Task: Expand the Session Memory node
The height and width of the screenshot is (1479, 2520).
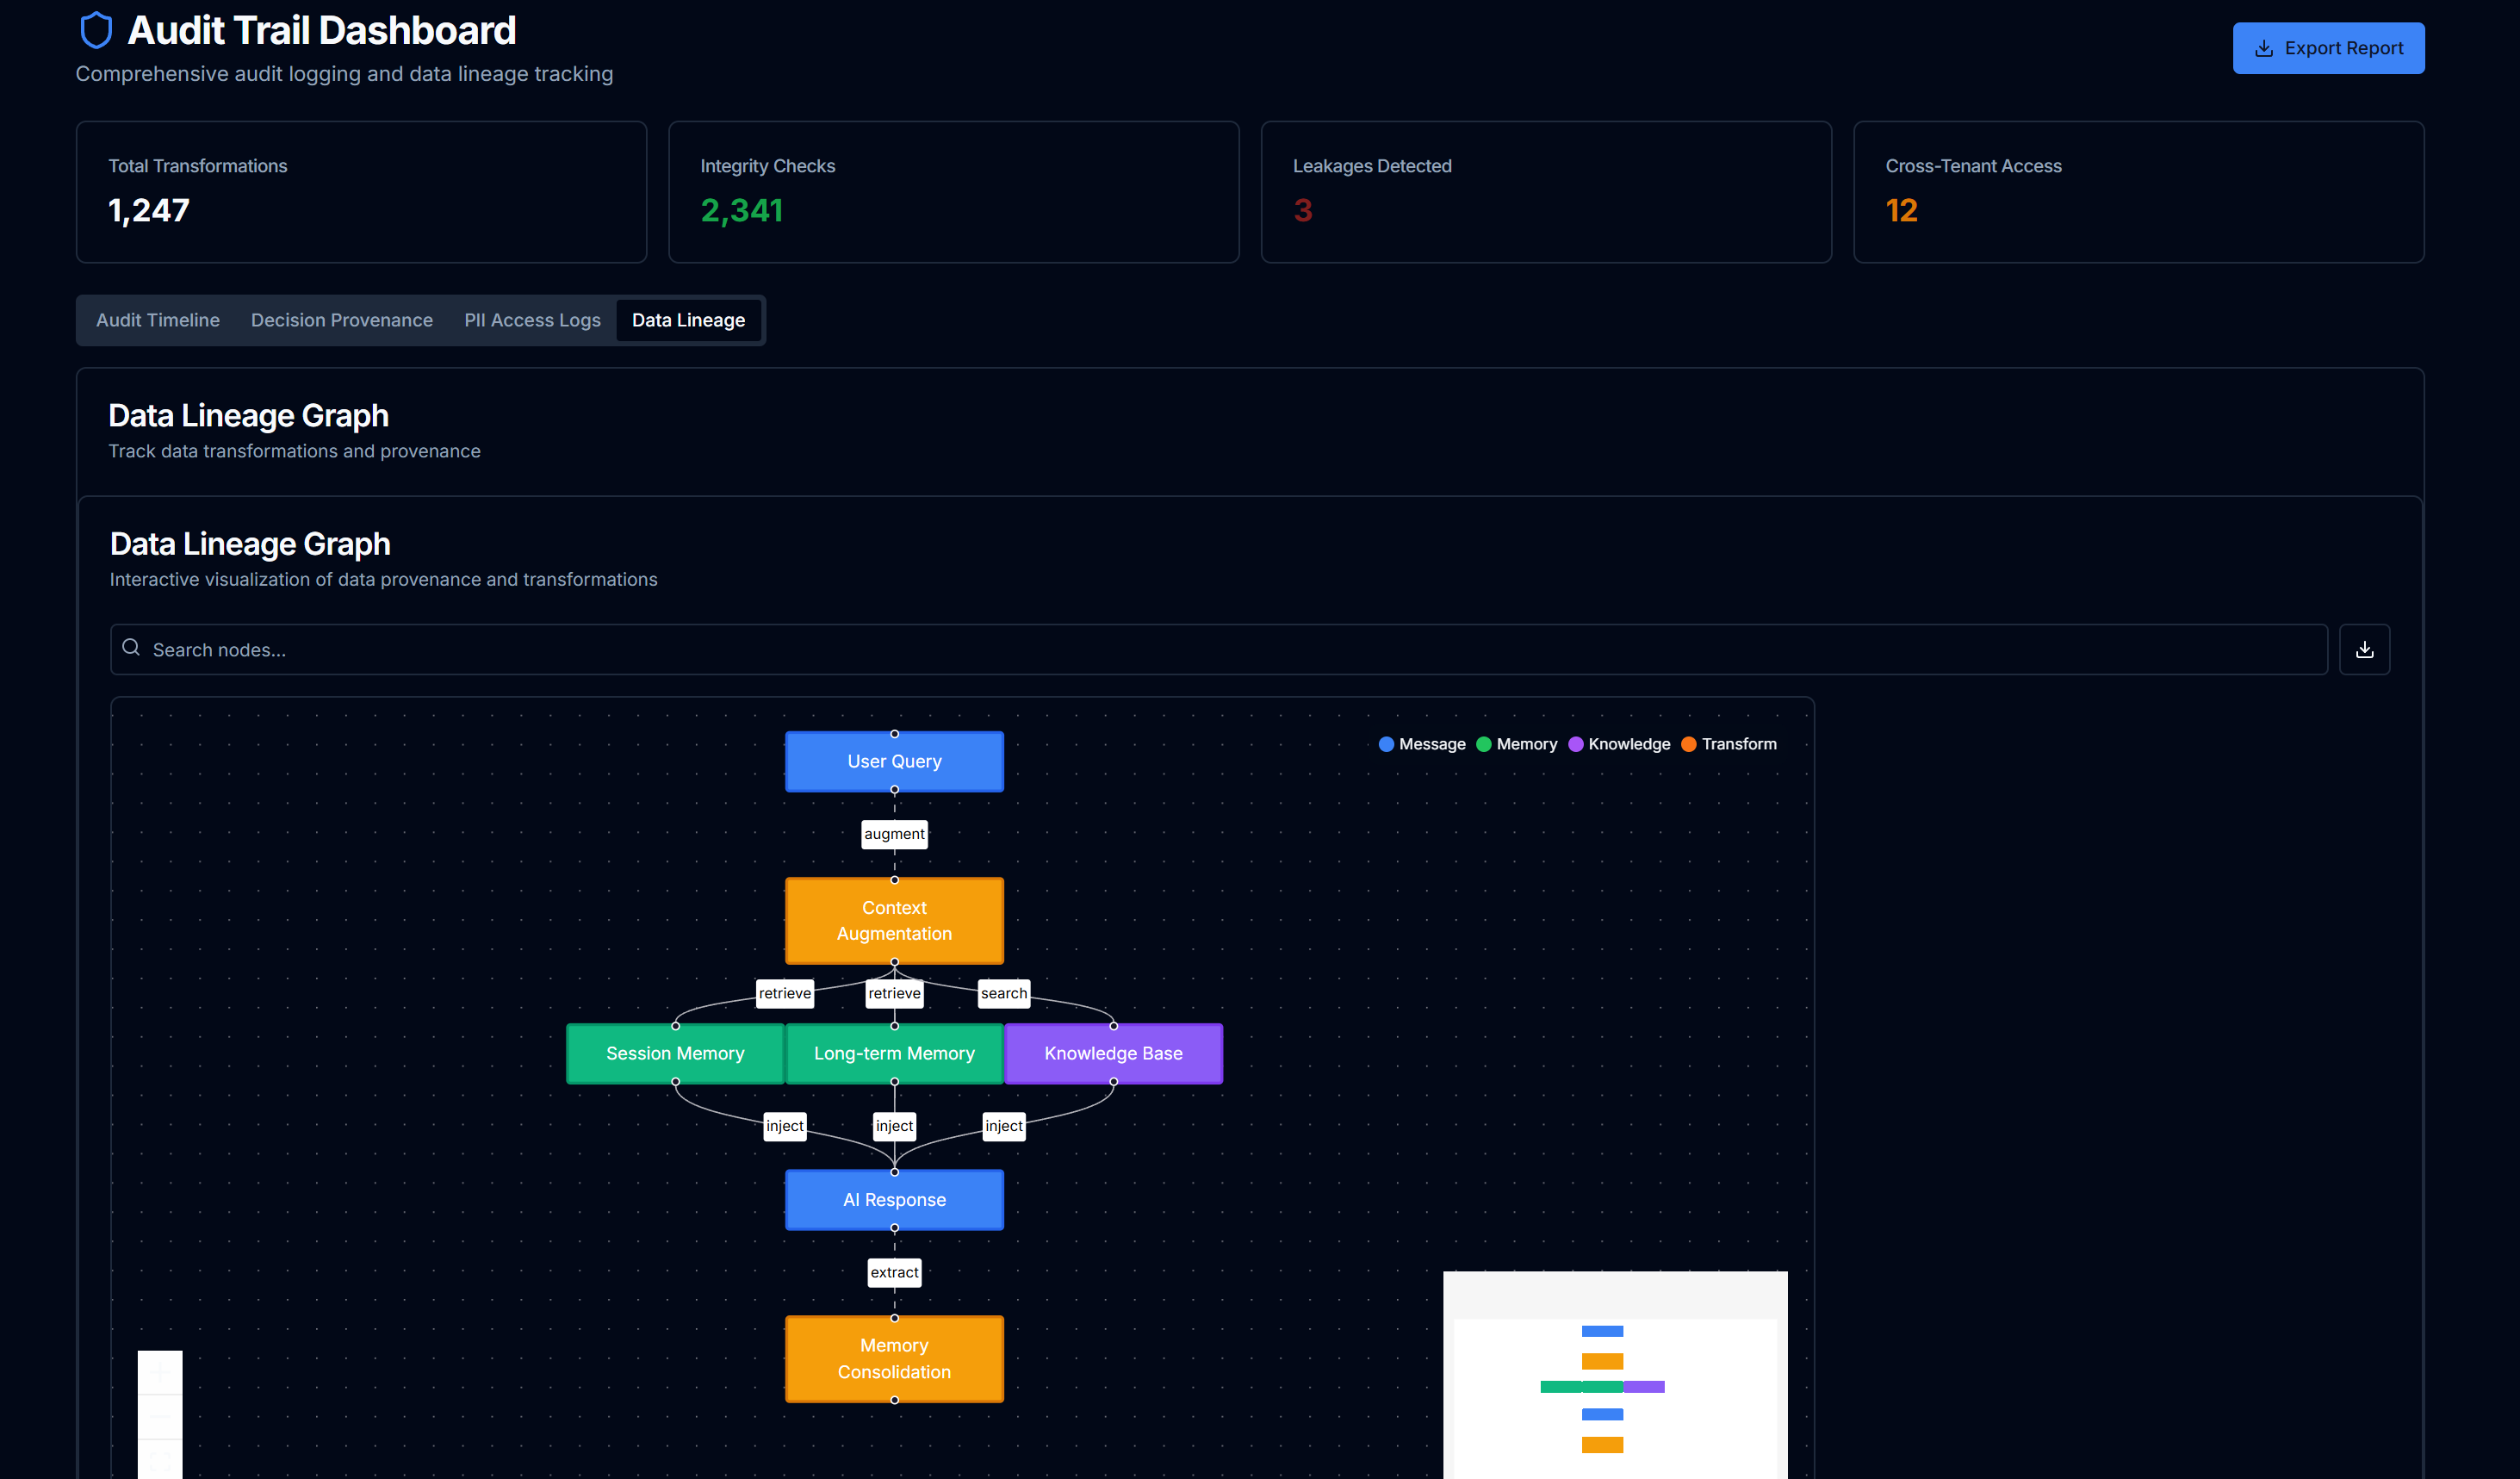Action: [x=675, y=1053]
